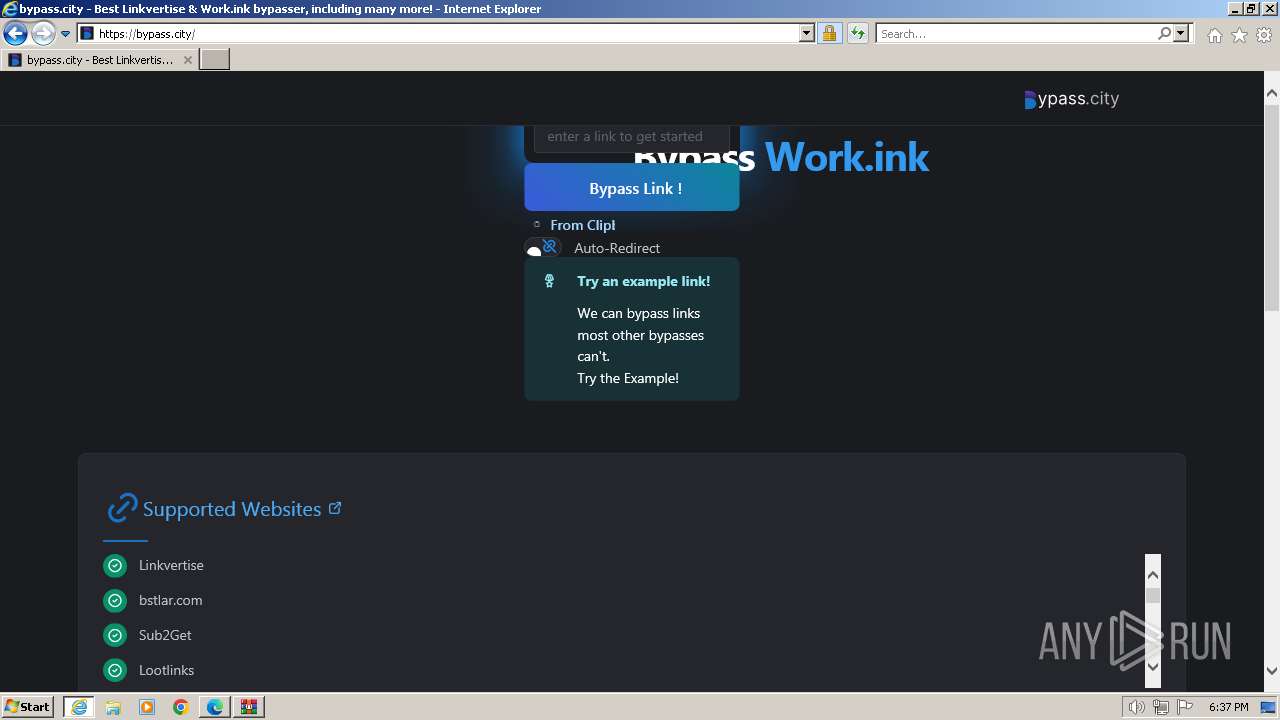Click the From Clipboard option
1280x720 pixels.
tap(575, 225)
